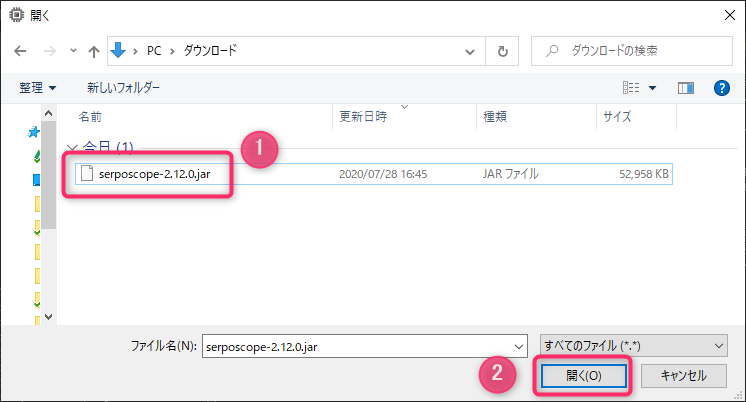Click the navigation pane scrollbar thumb

(49, 175)
